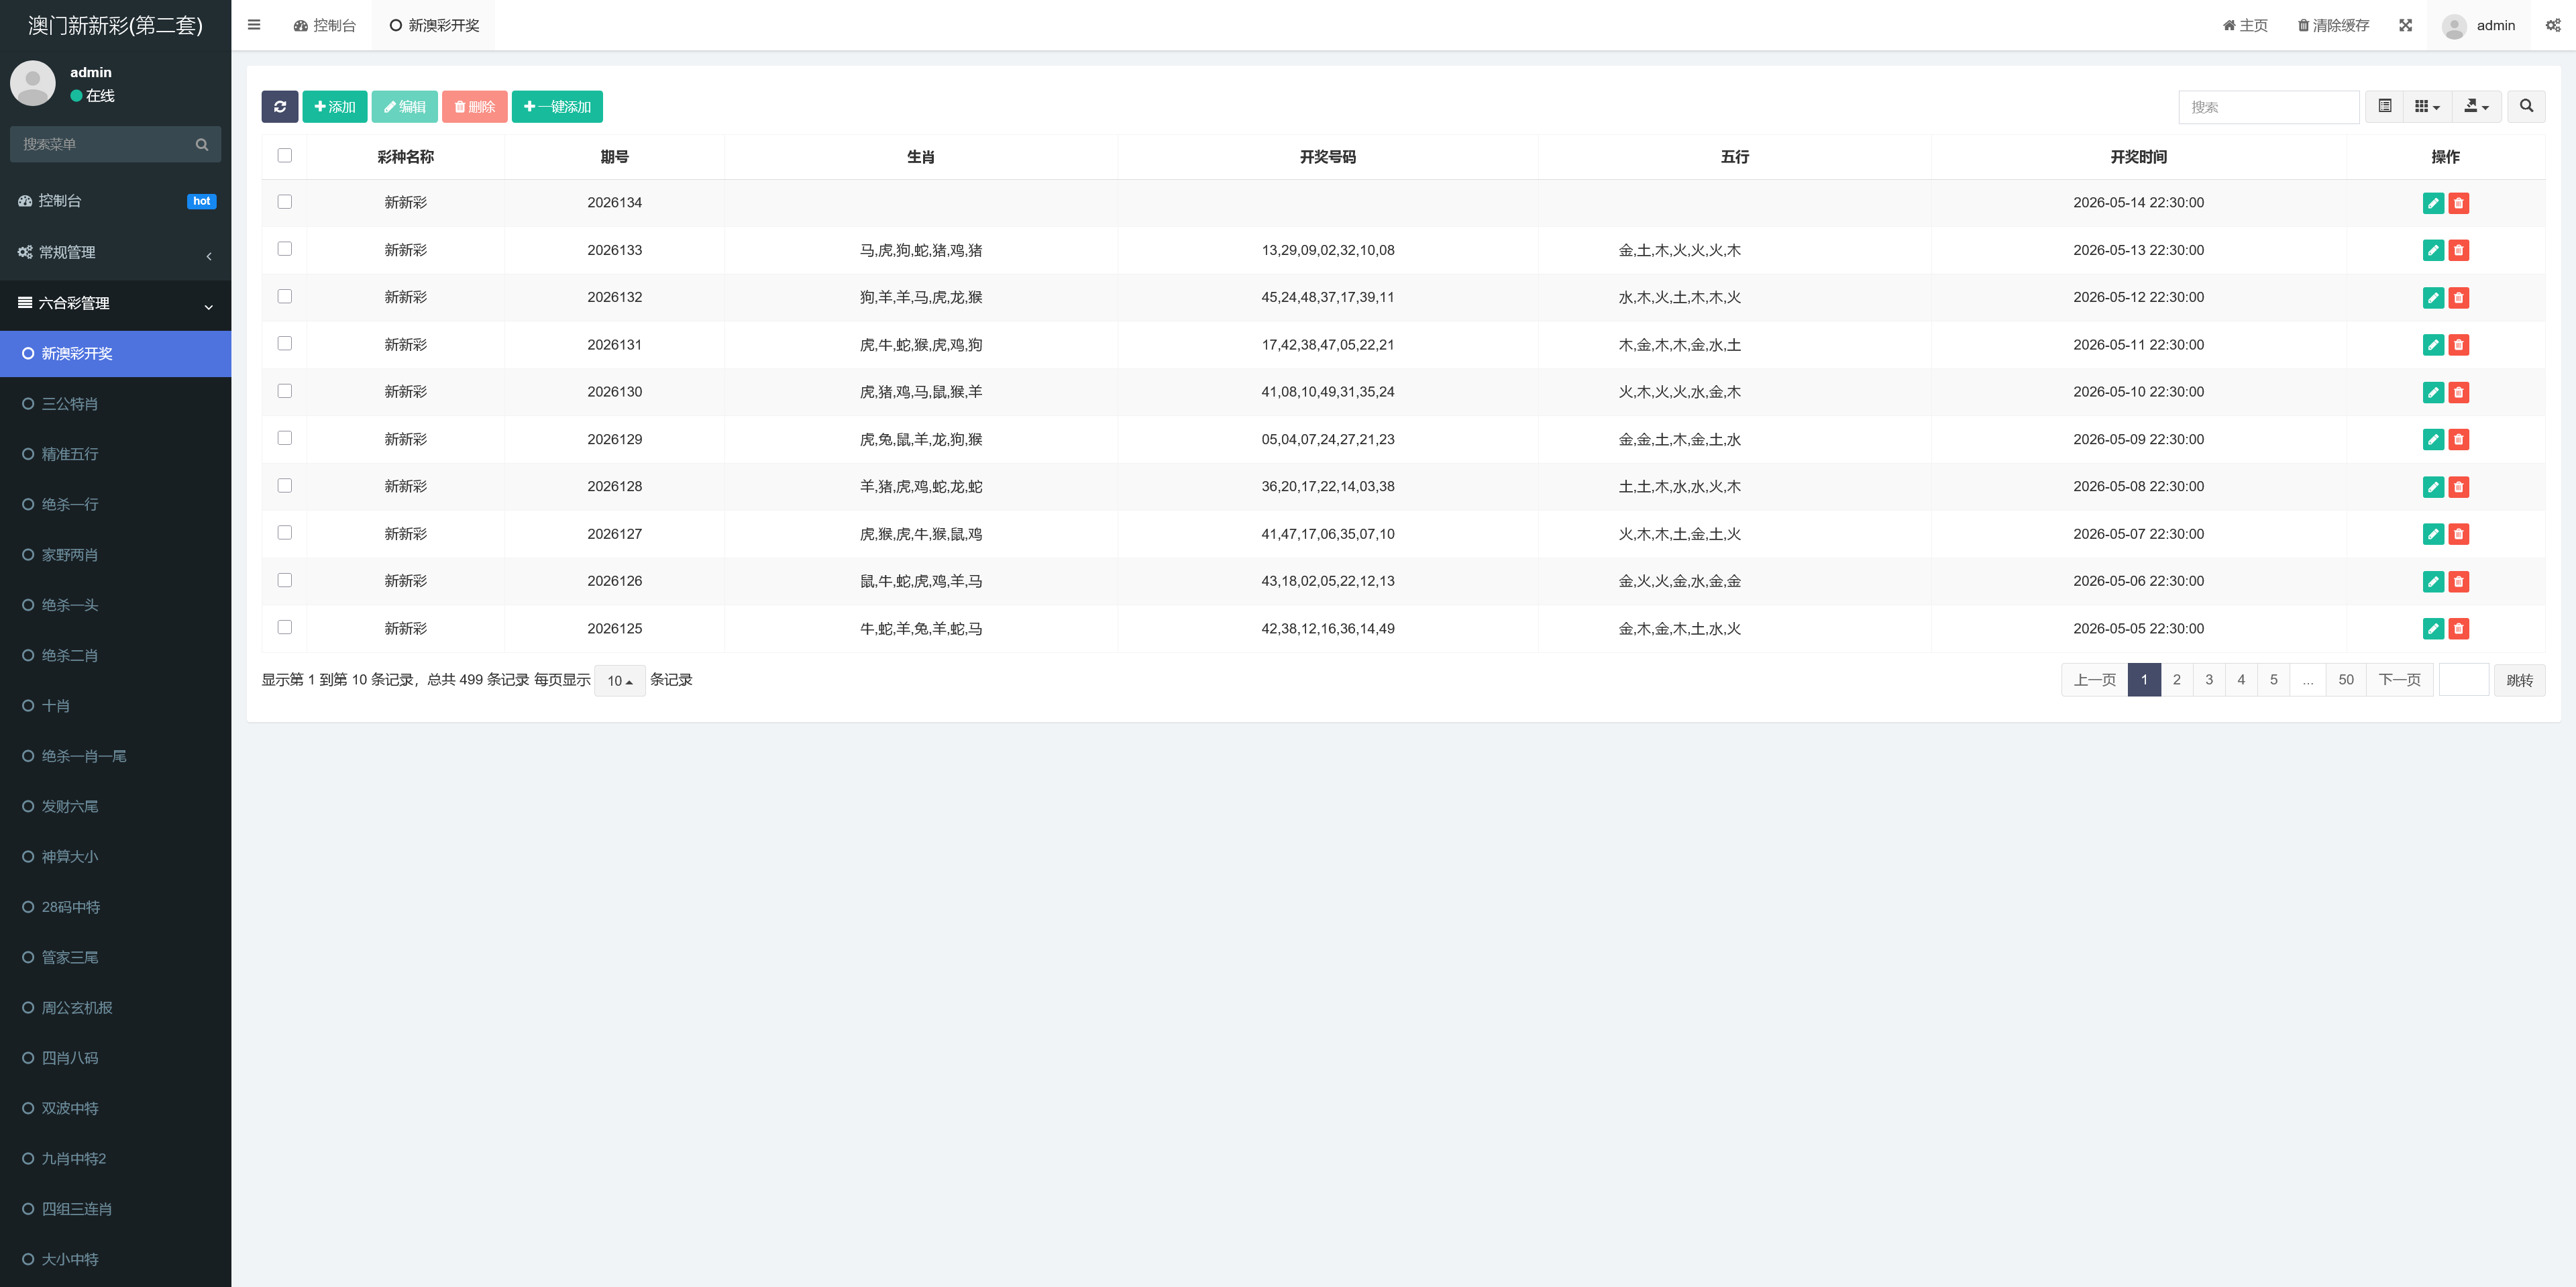Select checkbox for period 2026132
The image size is (2576, 1287).
pos(285,296)
